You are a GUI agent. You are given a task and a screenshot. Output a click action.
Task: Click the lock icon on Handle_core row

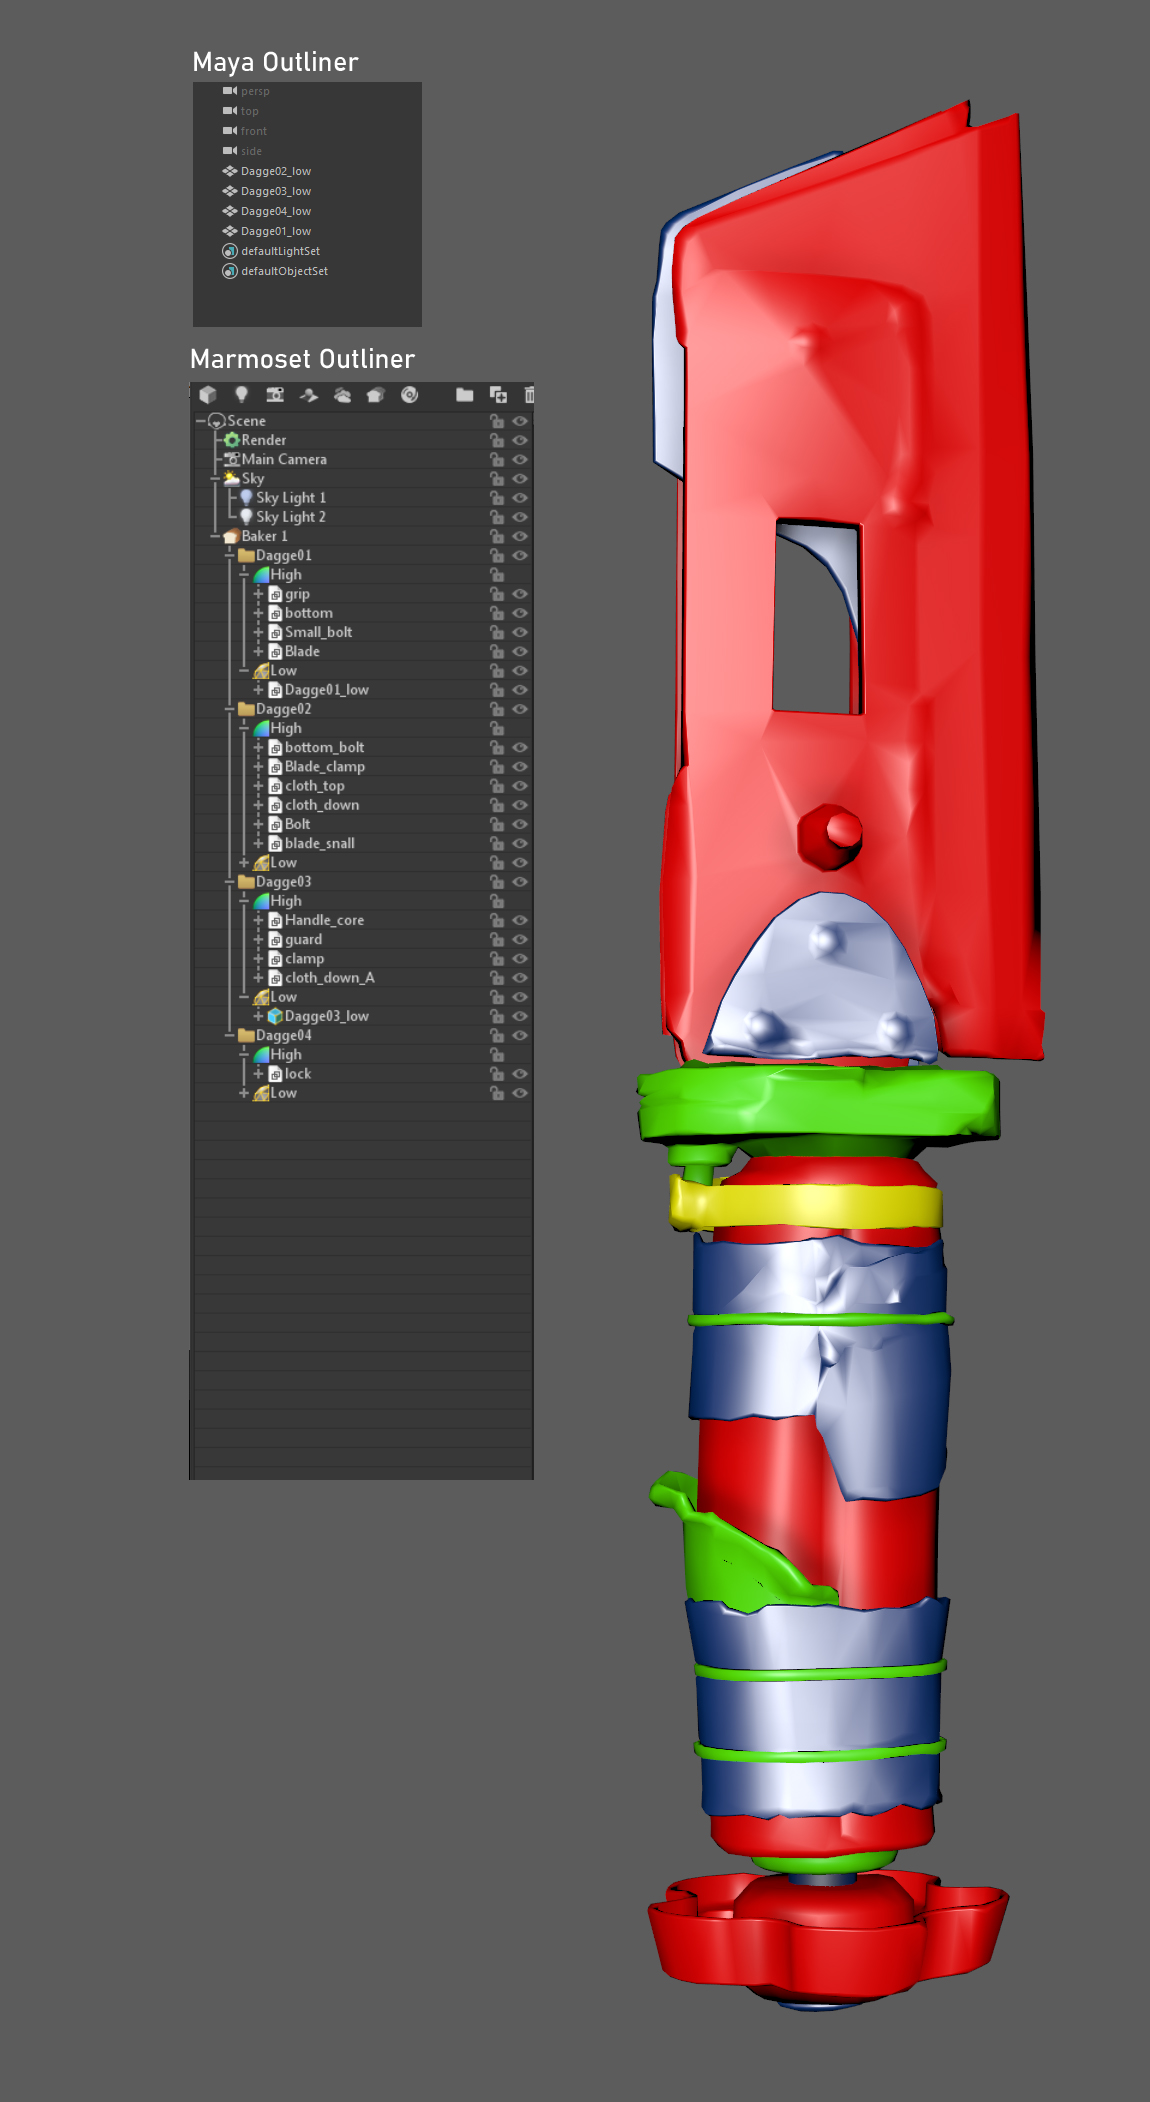coord(496,920)
